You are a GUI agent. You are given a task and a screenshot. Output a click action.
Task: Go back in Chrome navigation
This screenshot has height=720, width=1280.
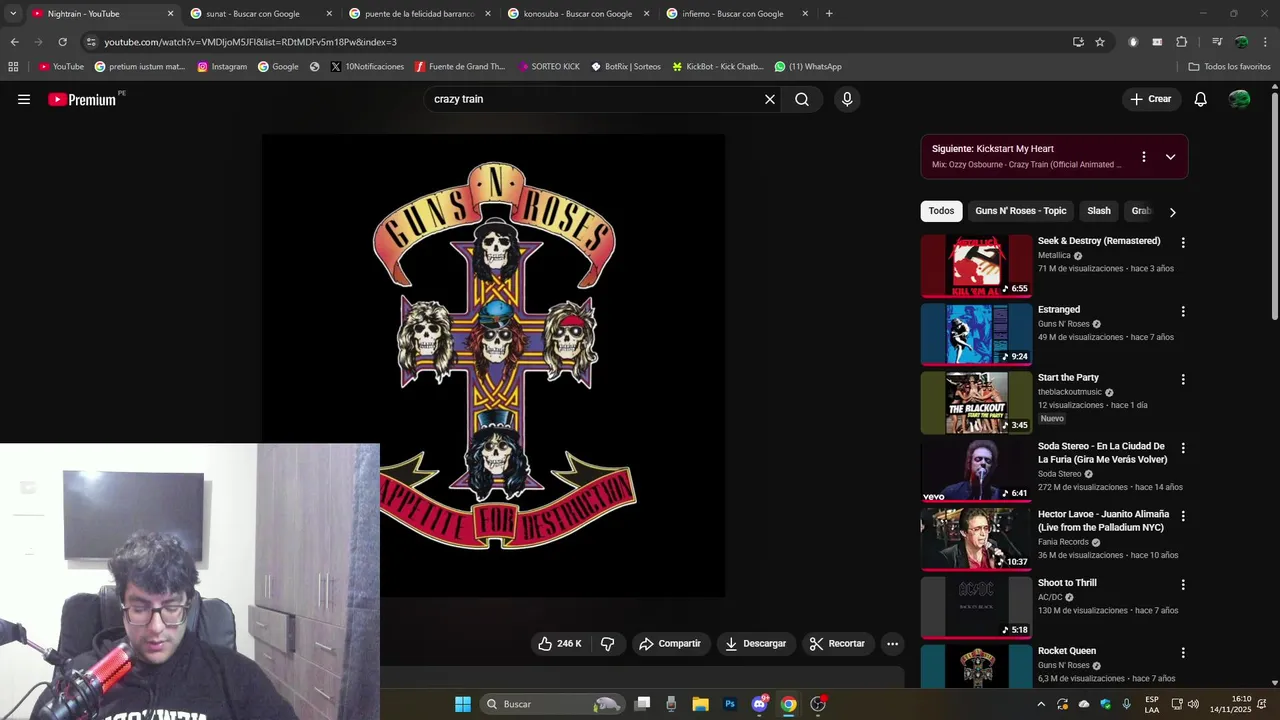pyautogui.click(x=14, y=42)
